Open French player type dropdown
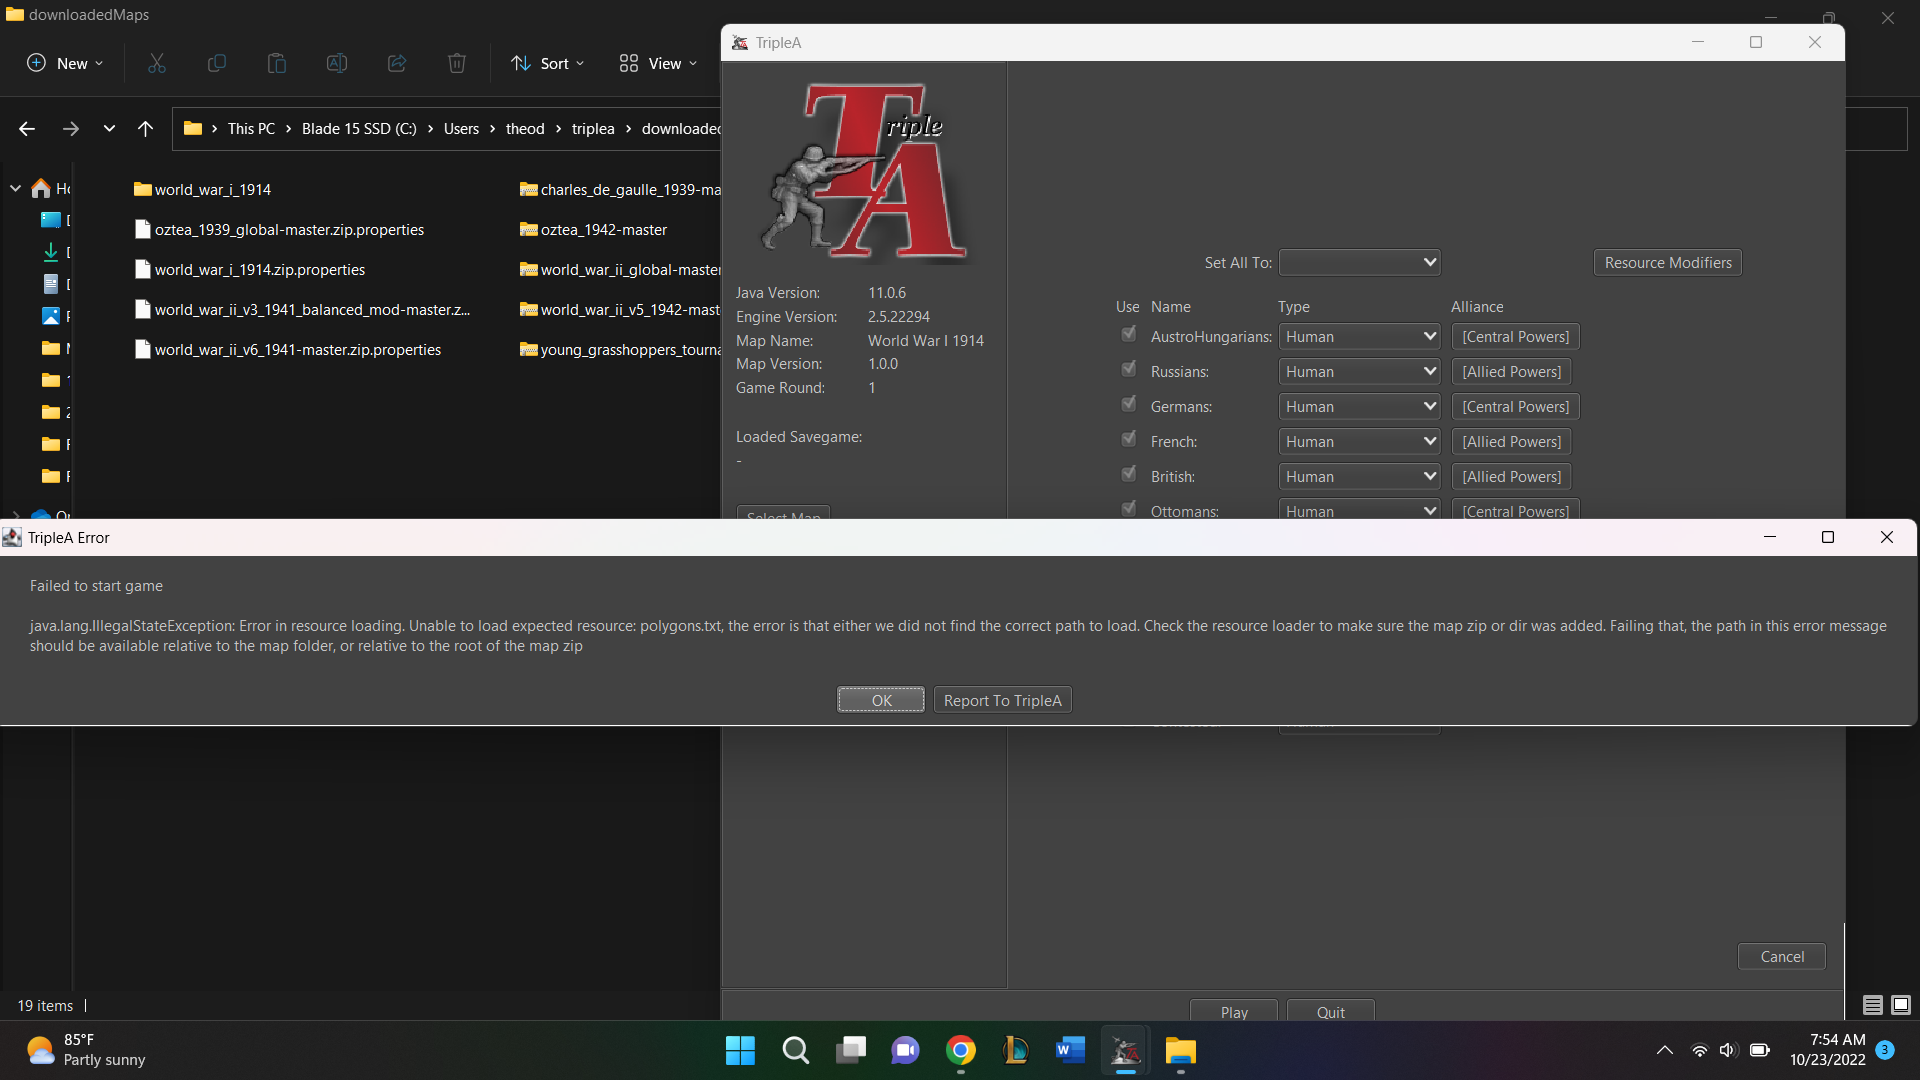The width and height of the screenshot is (1920, 1080). 1359,441
